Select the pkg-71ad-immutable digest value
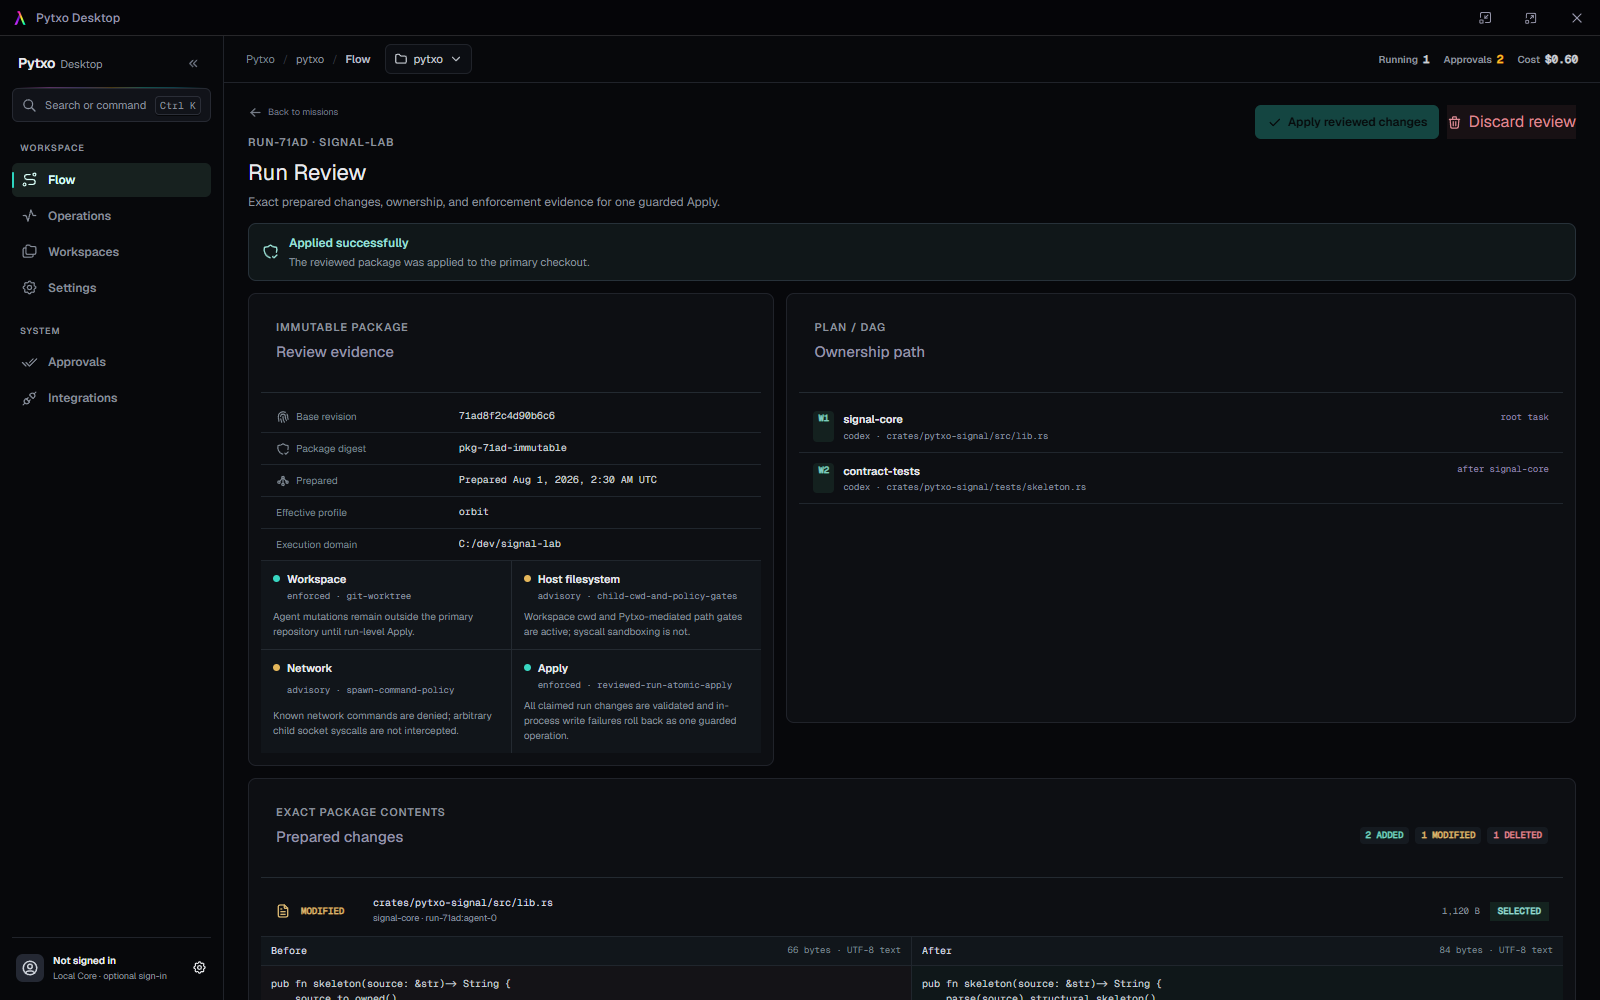This screenshot has width=1600, height=1000. pyautogui.click(x=513, y=448)
